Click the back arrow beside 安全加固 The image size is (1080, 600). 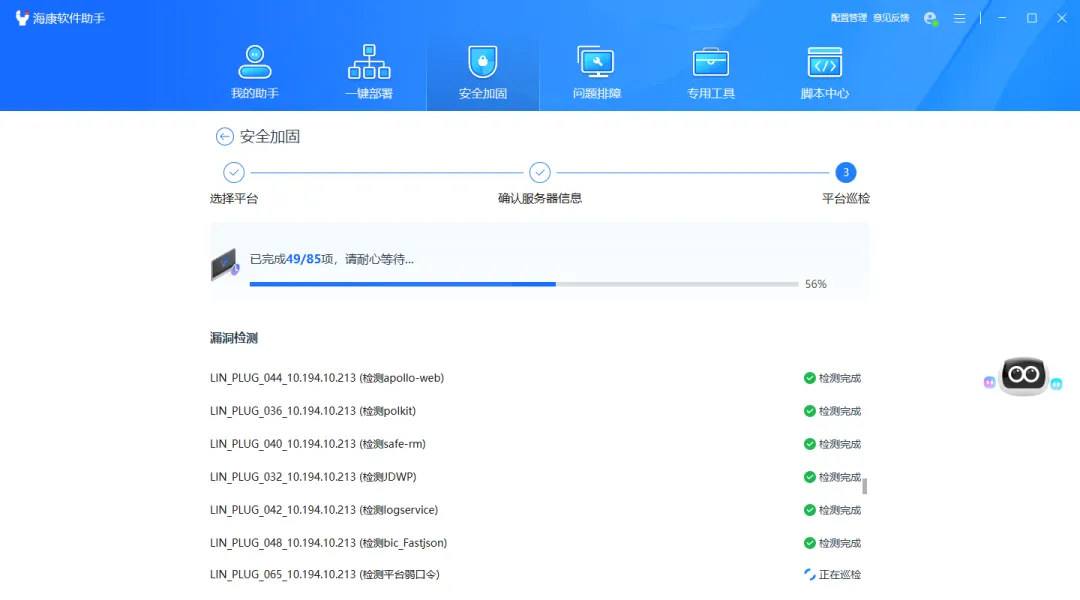click(225, 136)
